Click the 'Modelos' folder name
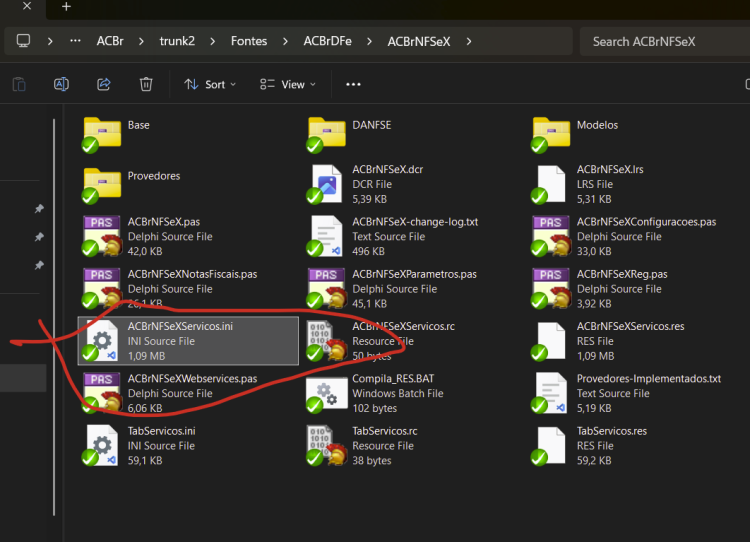This screenshot has height=542, width=750. click(x=597, y=125)
